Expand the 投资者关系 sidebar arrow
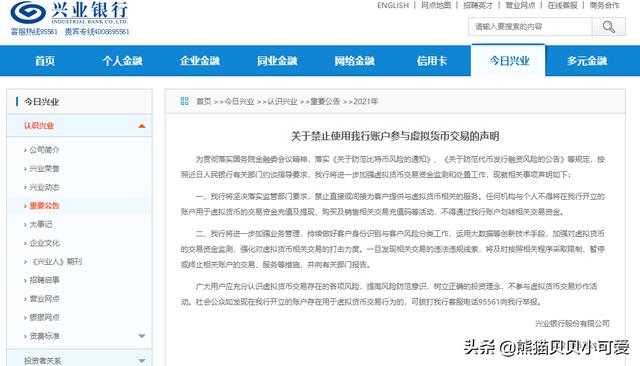640x366 pixels. pos(142,361)
